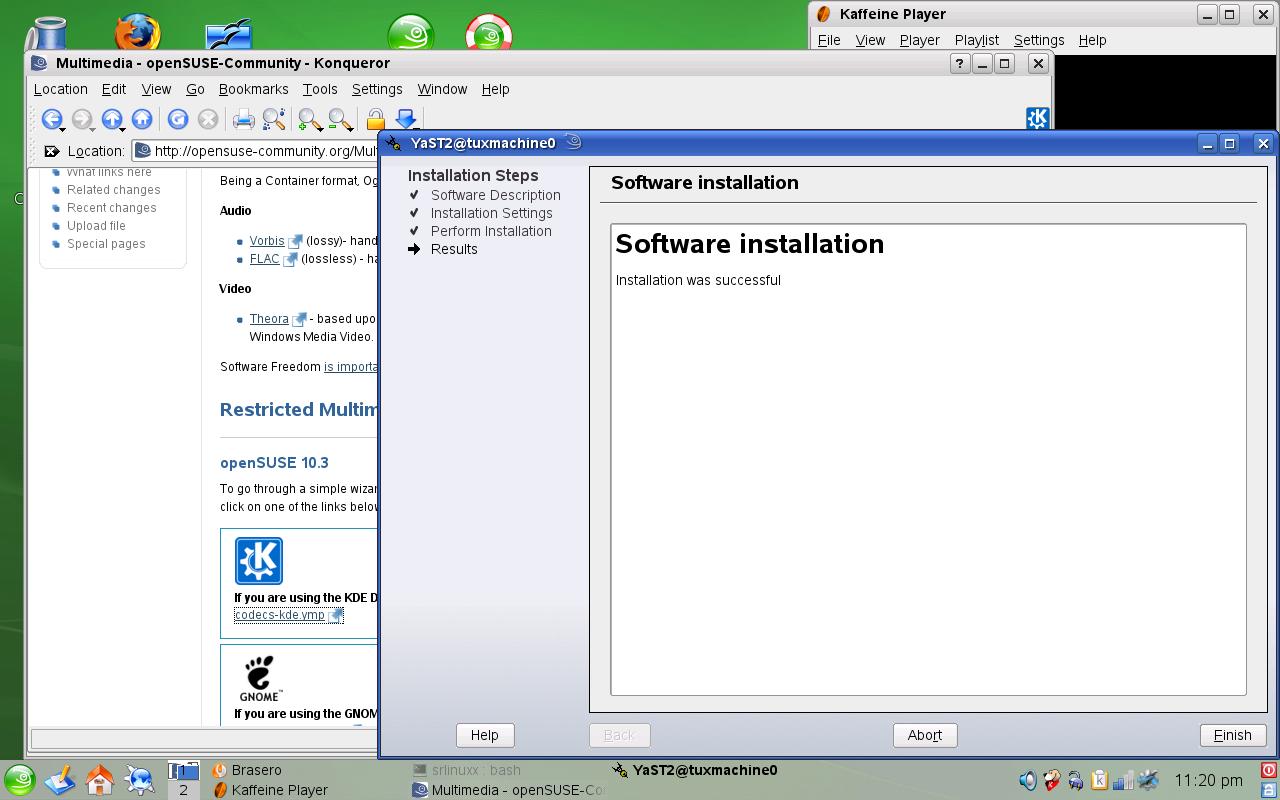Open Back history dropdown arrow in Konqueror
1280x800 pixels.
point(63,129)
